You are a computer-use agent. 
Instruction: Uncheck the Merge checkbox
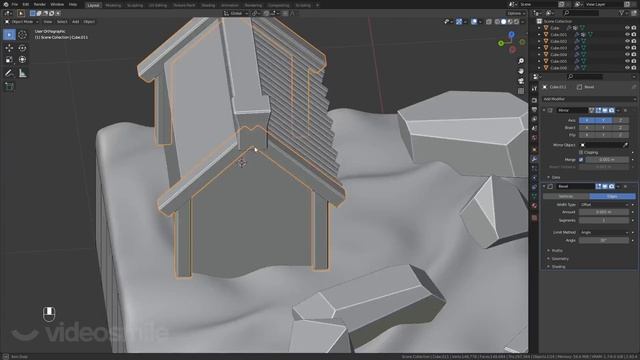581,160
